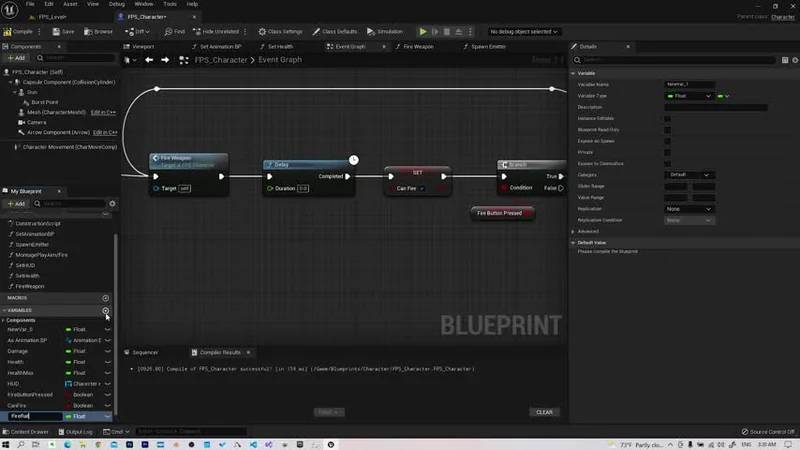Collapse the Default Value section
This screenshot has height=450, width=800.
coord(573,243)
